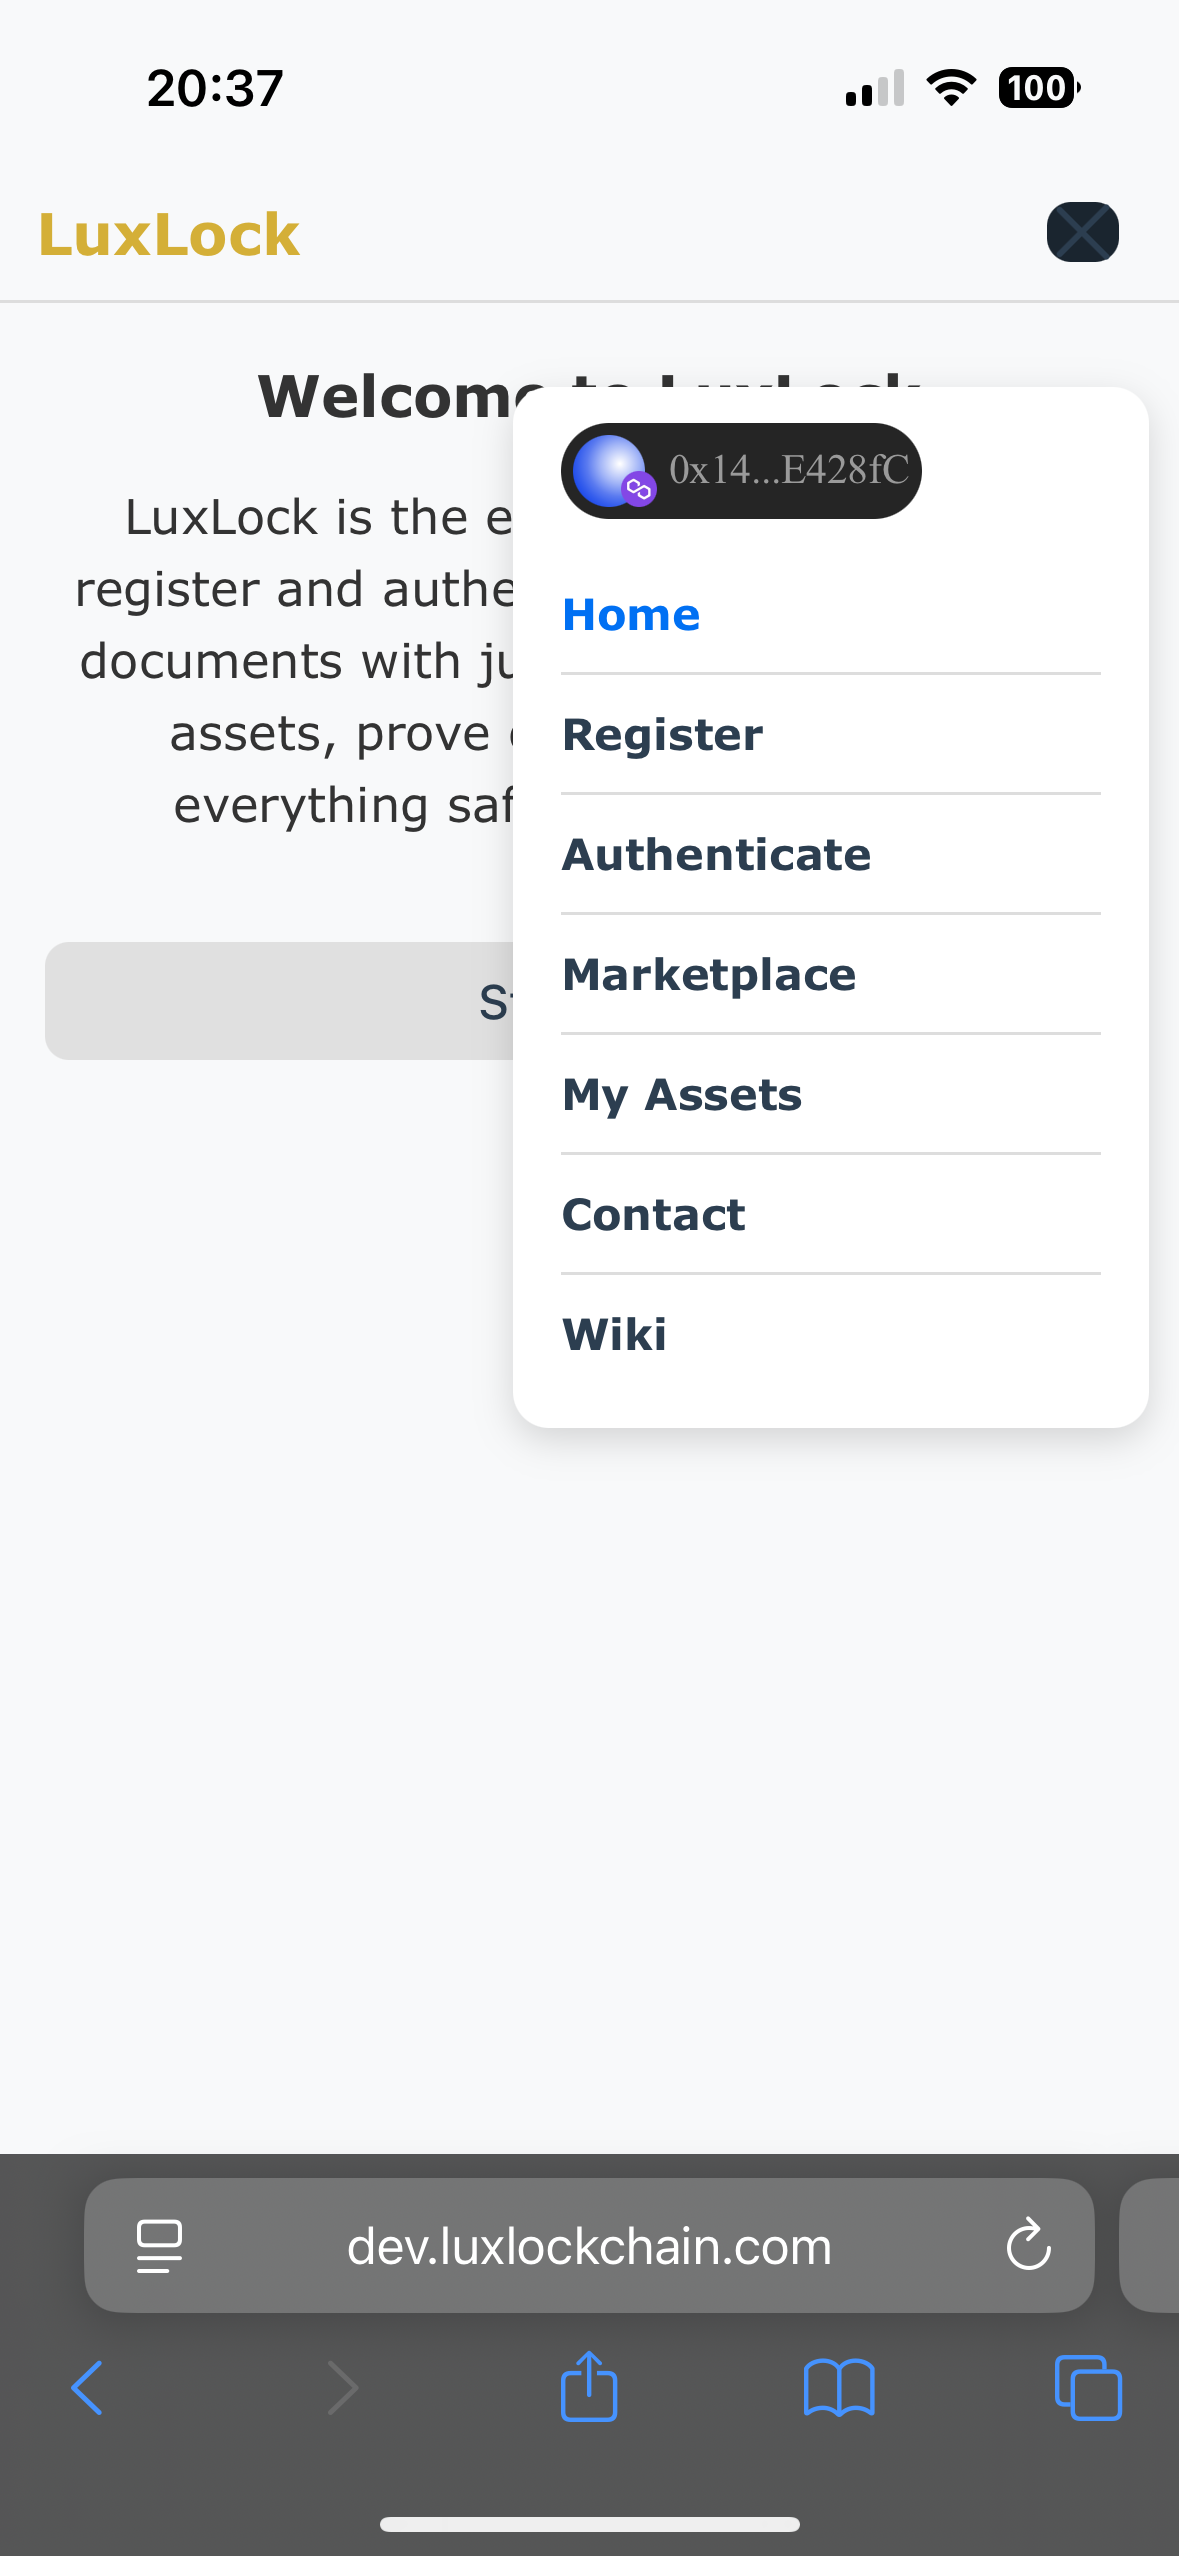This screenshot has height=2556, width=1179.
Task: Select Home in the menu
Action: coord(631,615)
